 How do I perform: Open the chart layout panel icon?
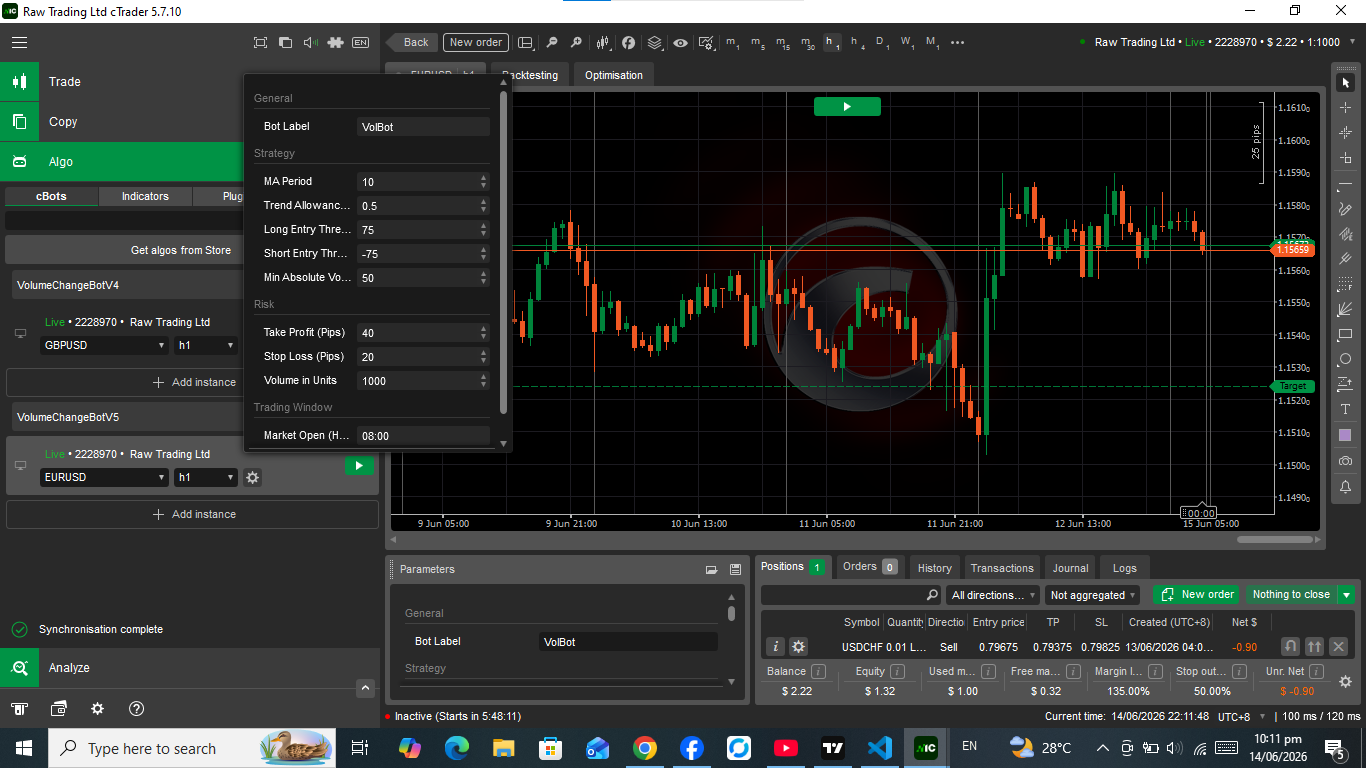coord(526,42)
